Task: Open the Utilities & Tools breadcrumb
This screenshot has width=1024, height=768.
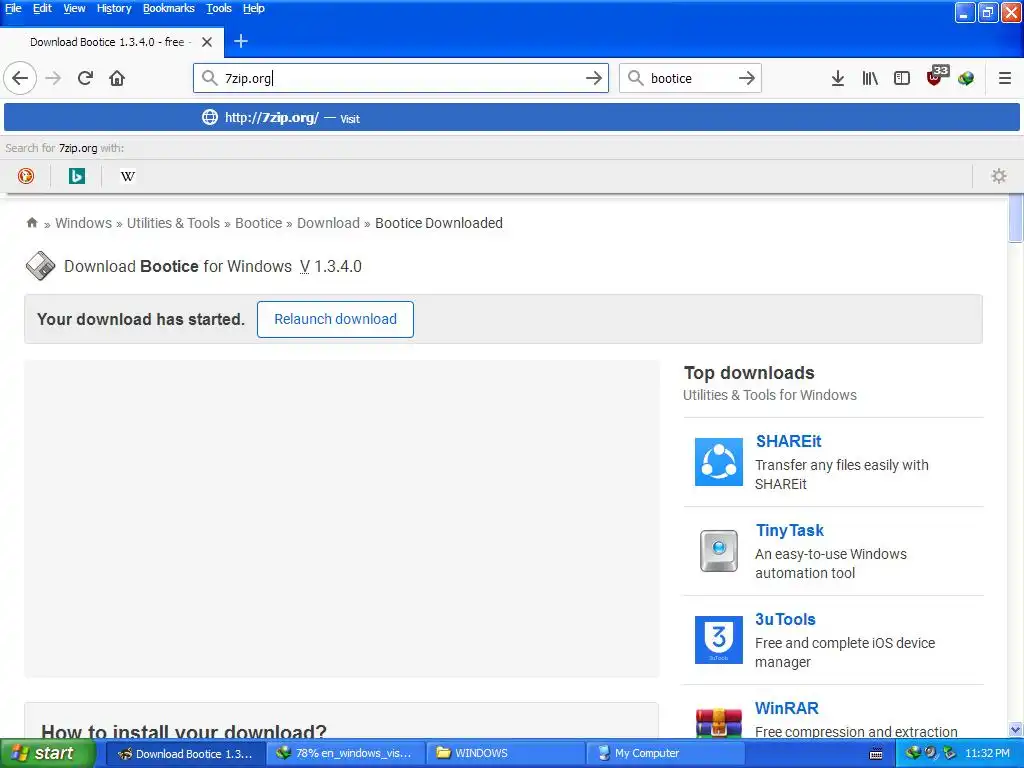Action: point(173,223)
